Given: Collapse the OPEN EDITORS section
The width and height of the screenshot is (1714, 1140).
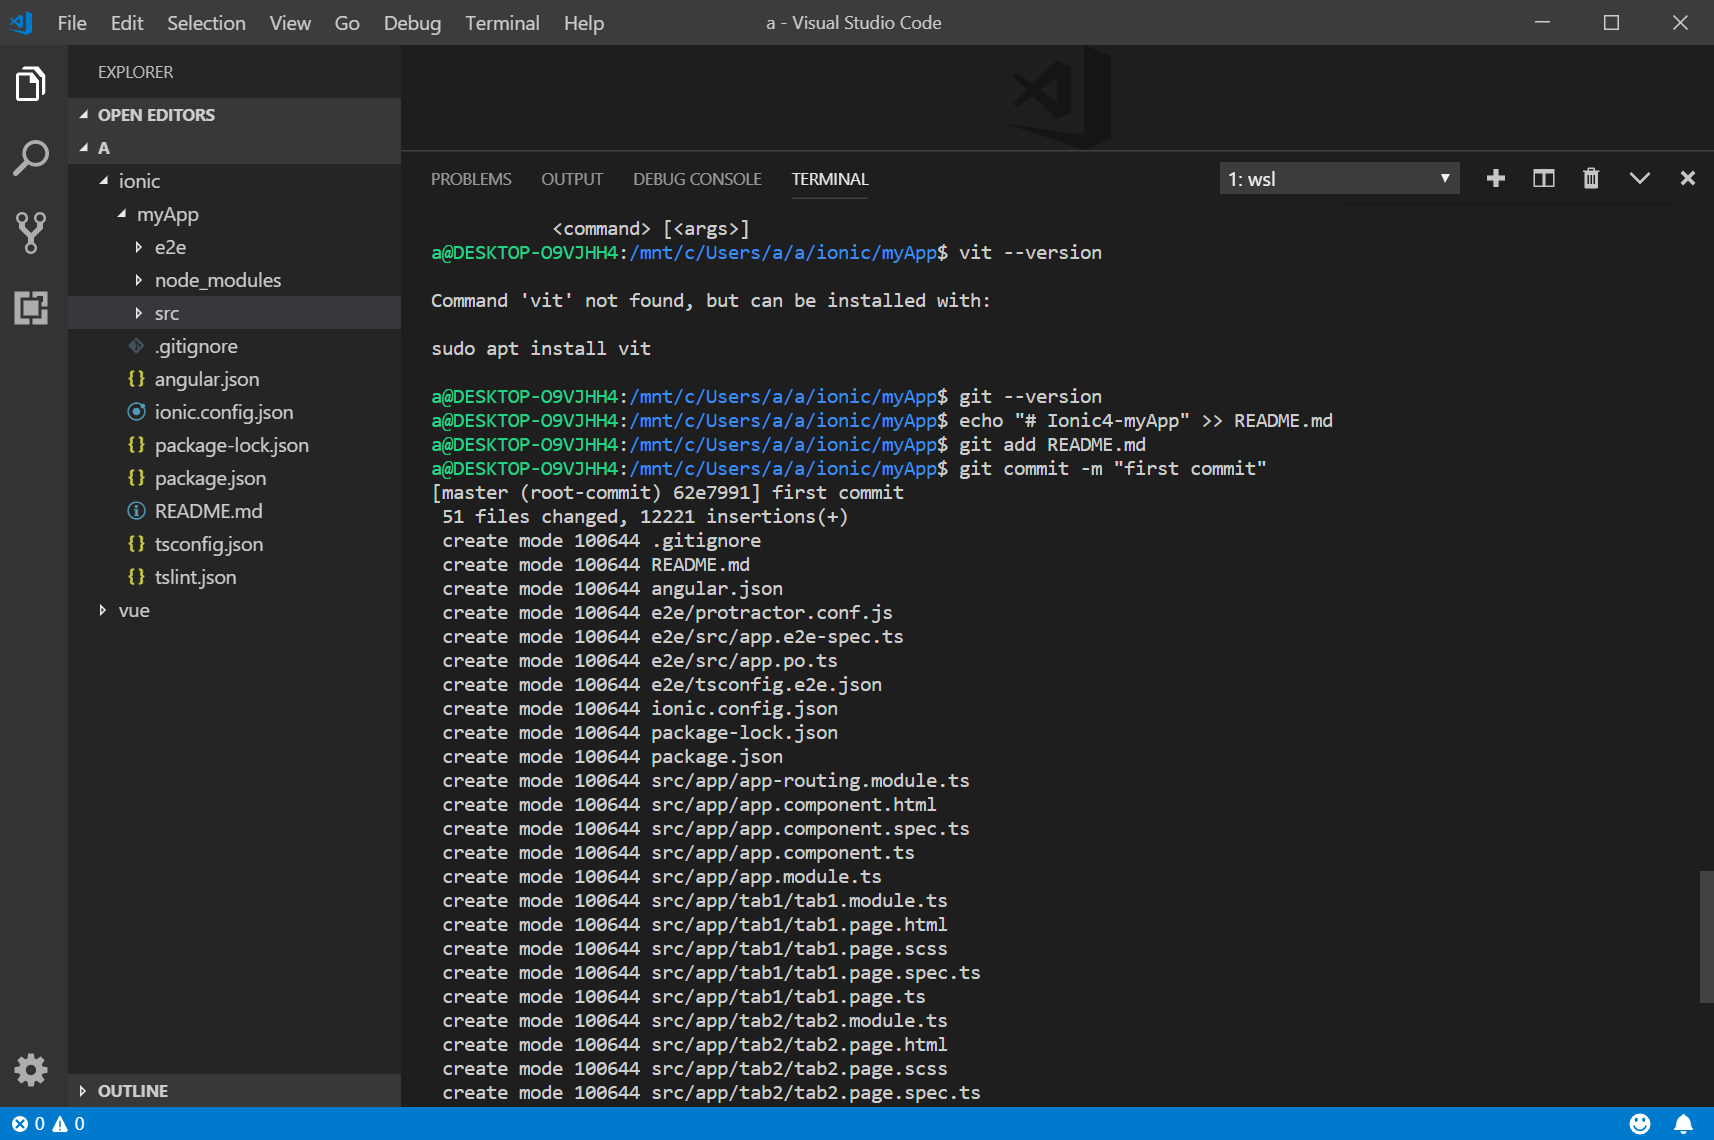Looking at the screenshot, I should pyautogui.click(x=156, y=115).
